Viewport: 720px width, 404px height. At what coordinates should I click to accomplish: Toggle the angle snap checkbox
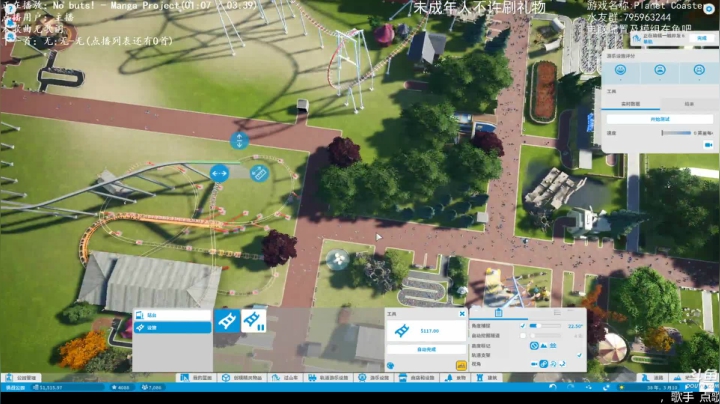tap(522, 326)
